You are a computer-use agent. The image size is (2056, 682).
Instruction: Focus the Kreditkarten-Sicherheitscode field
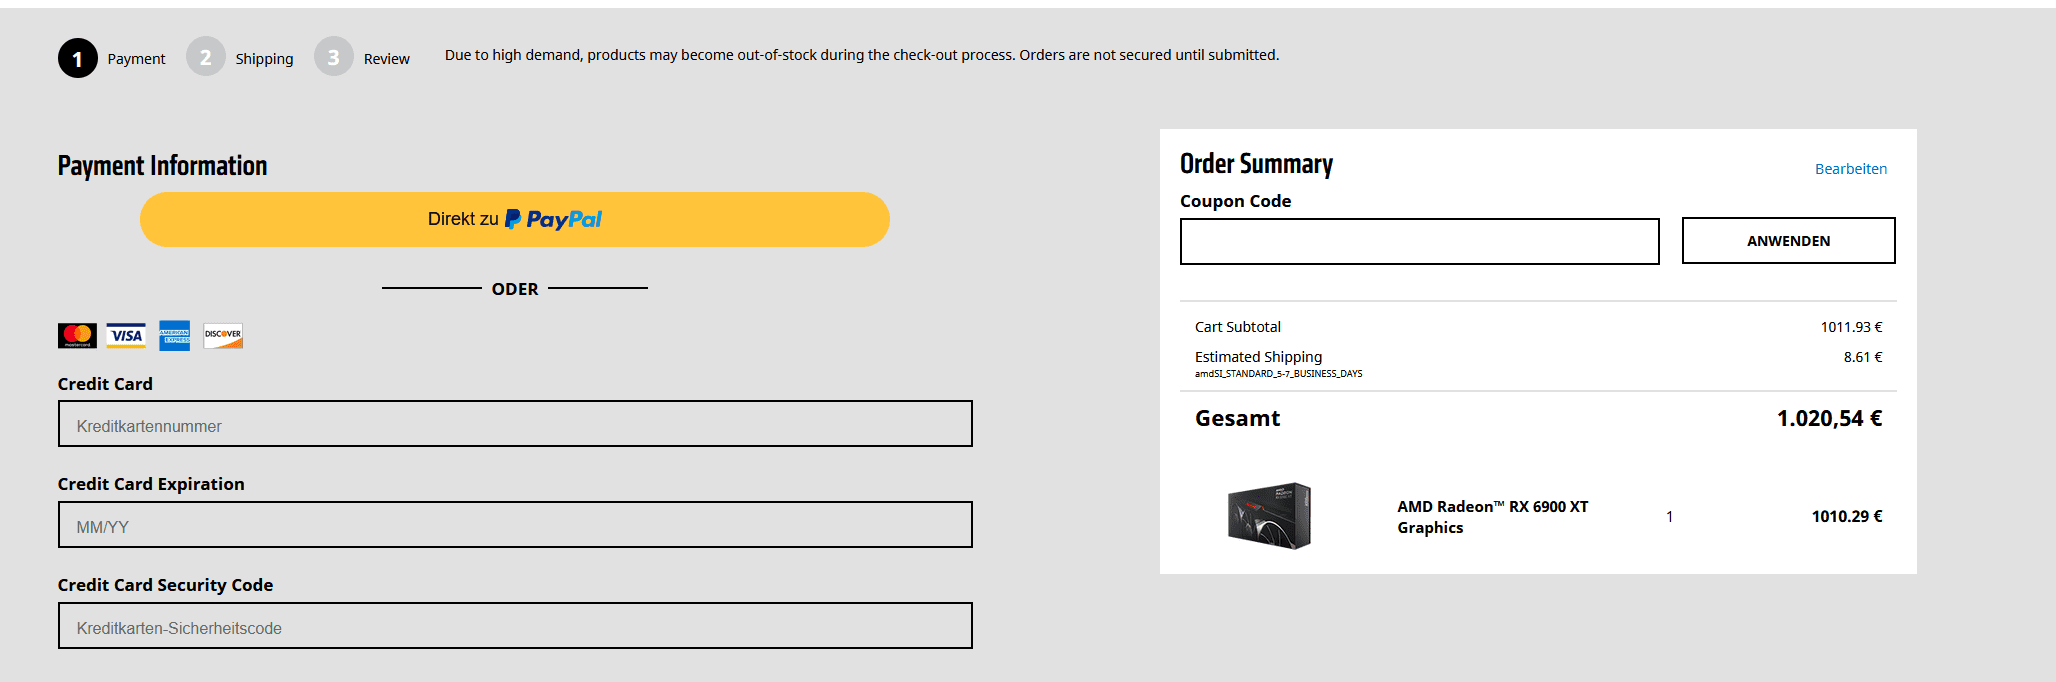(x=515, y=626)
